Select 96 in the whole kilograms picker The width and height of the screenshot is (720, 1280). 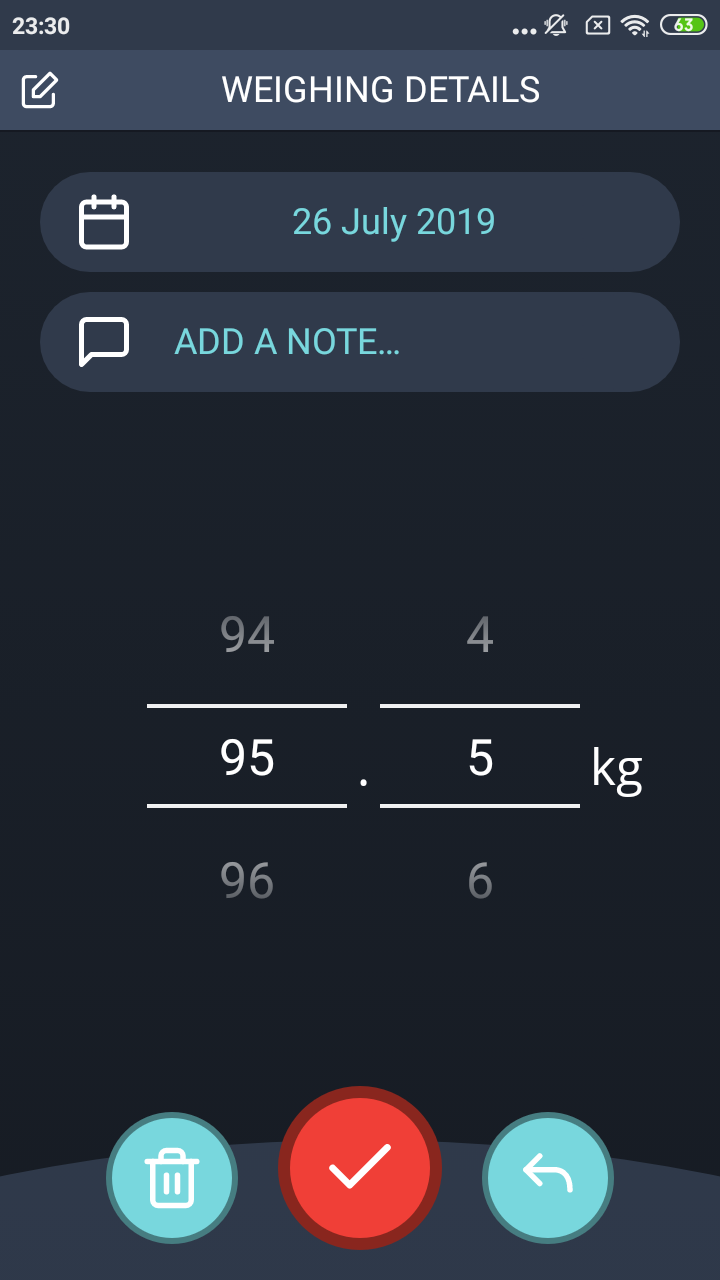(247, 881)
